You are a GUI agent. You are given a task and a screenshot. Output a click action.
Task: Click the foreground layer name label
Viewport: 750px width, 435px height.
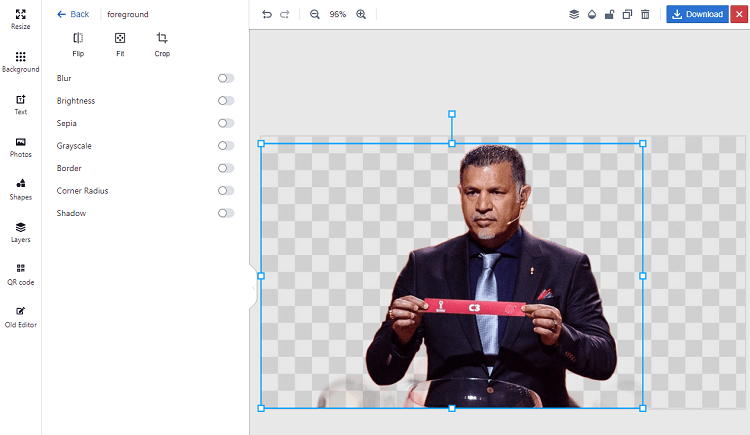[x=128, y=14]
